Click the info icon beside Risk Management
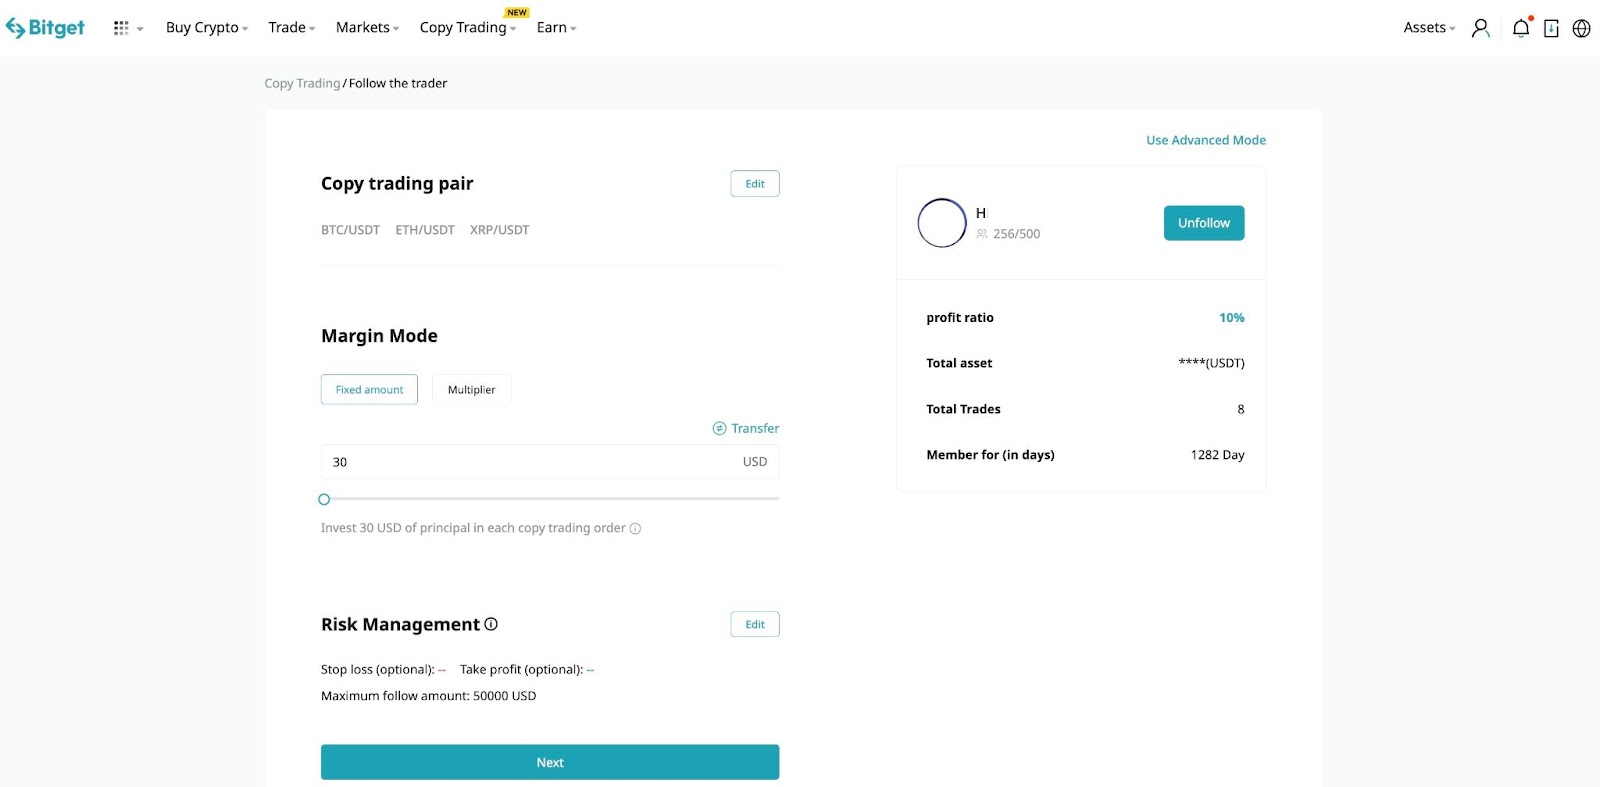 [x=491, y=624]
